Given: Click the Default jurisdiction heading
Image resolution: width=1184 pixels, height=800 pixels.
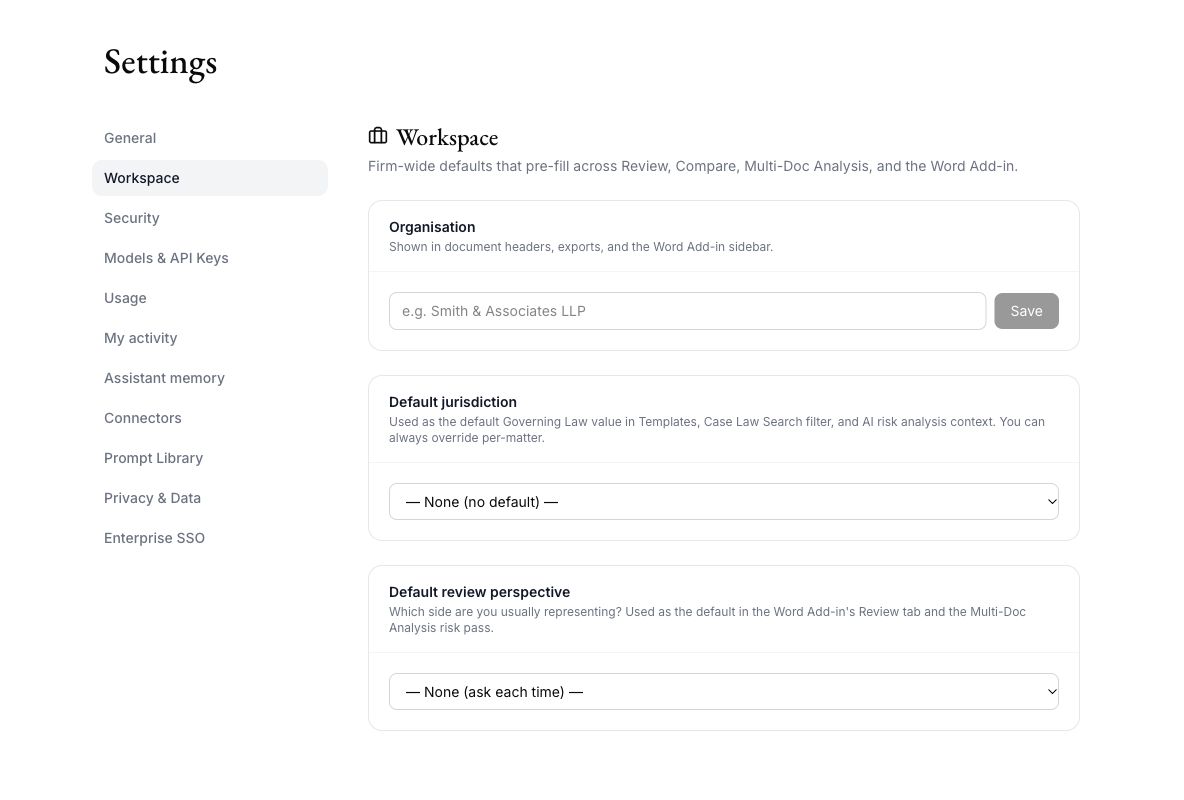Looking at the screenshot, I should [x=453, y=403].
